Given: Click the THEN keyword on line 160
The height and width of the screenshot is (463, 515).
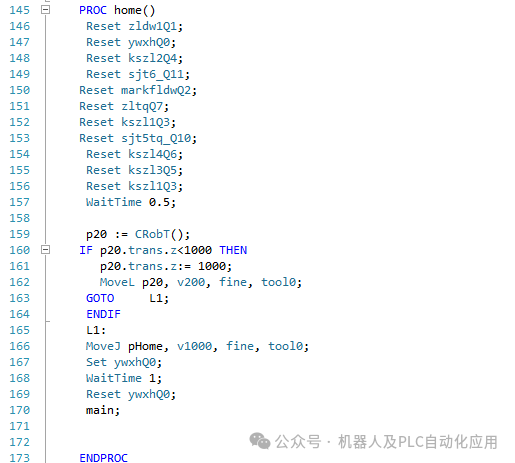Looking at the screenshot, I should (x=233, y=250).
